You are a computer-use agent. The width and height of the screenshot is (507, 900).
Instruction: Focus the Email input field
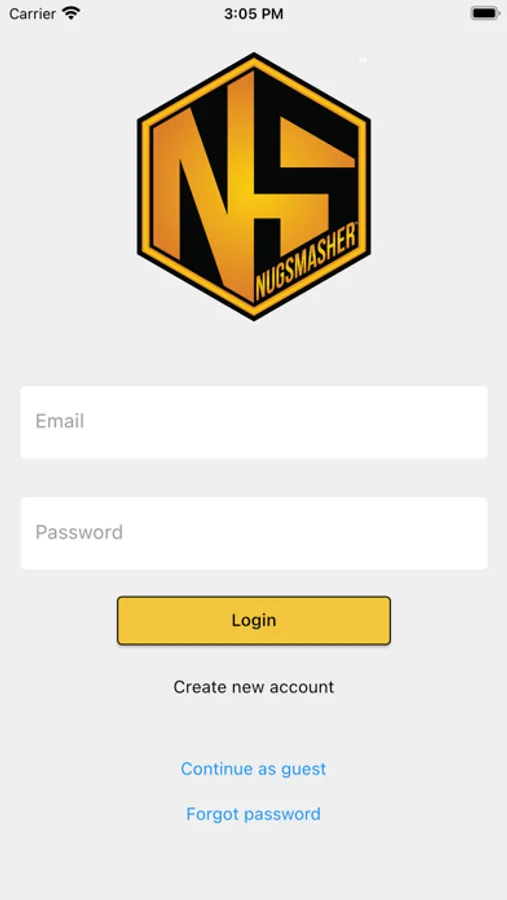pos(254,422)
